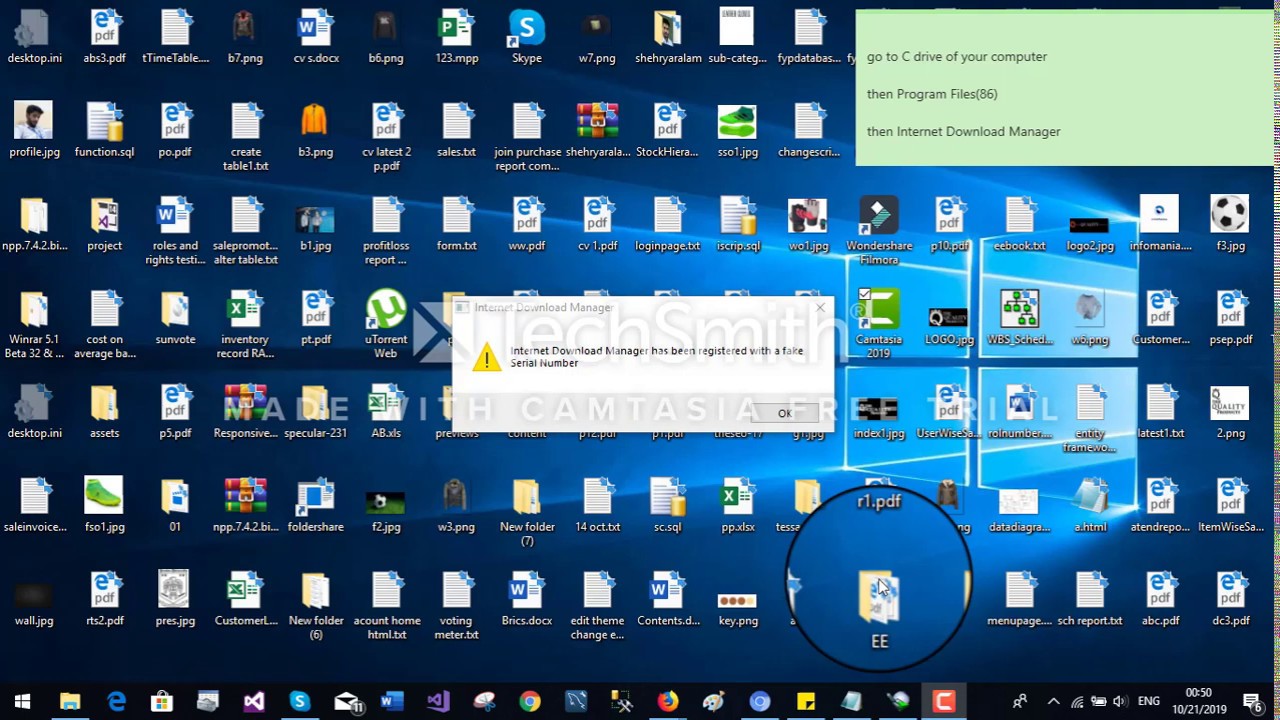Close the Internet Download Manager dialog

coord(820,307)
